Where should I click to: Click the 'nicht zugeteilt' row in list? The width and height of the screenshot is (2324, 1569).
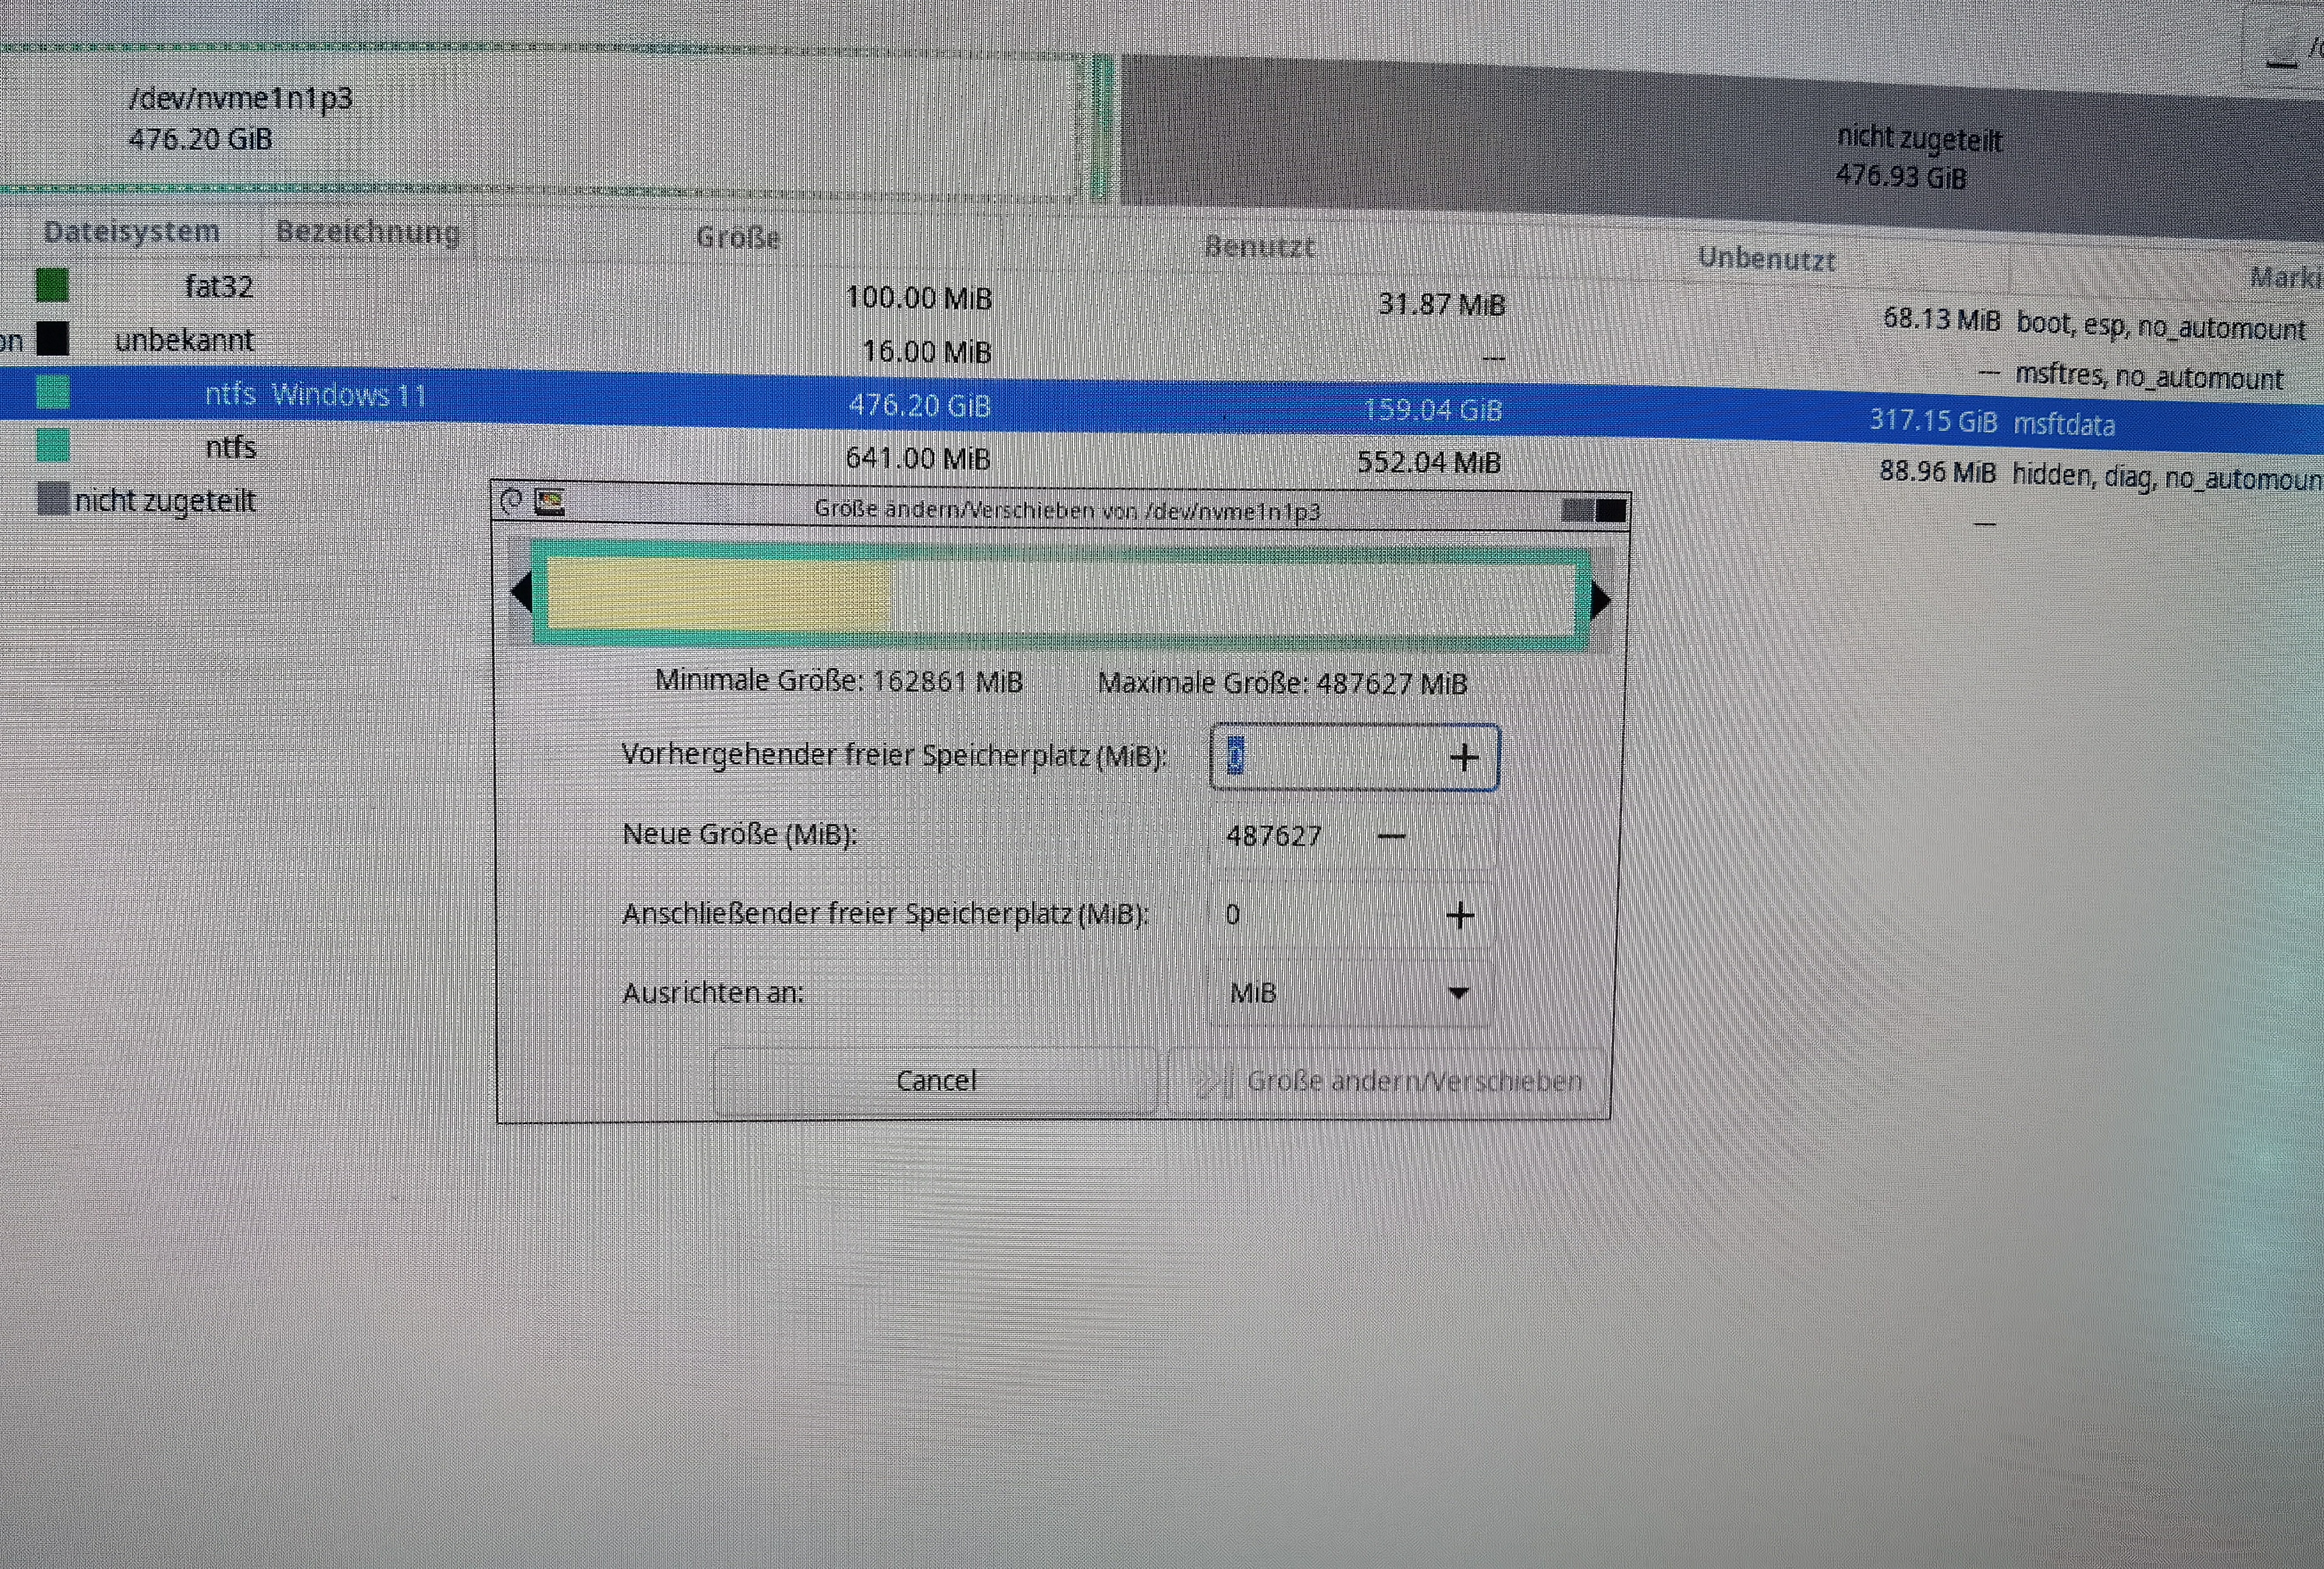point(165,500)
